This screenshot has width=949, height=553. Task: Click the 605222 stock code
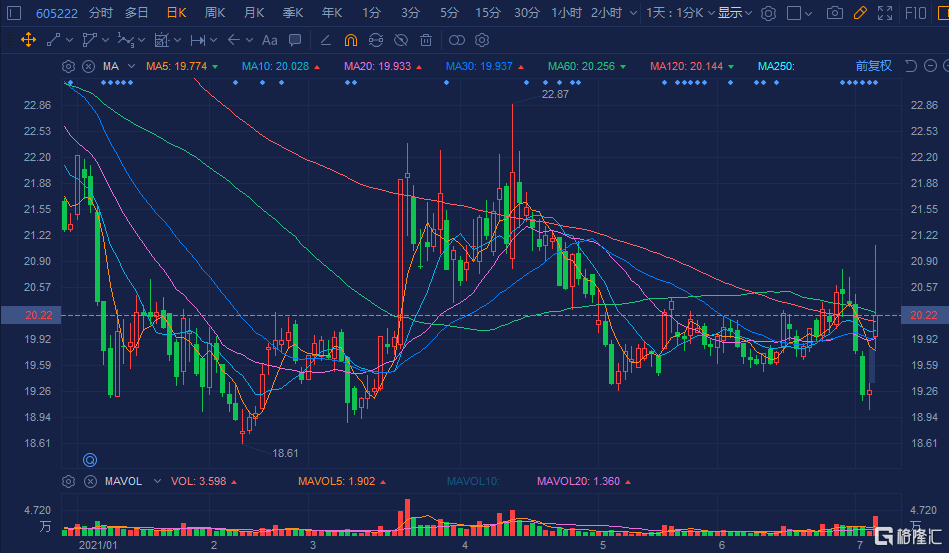[56, 13]
